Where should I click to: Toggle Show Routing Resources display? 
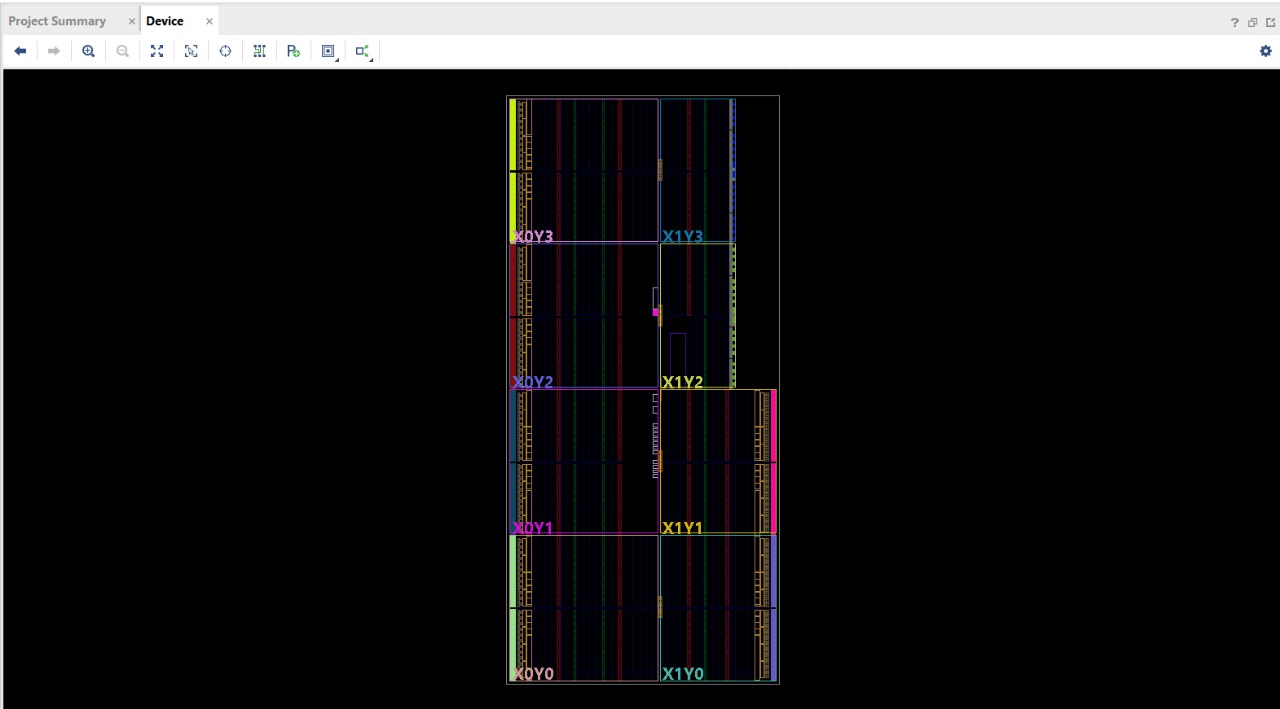pos(259,51)
